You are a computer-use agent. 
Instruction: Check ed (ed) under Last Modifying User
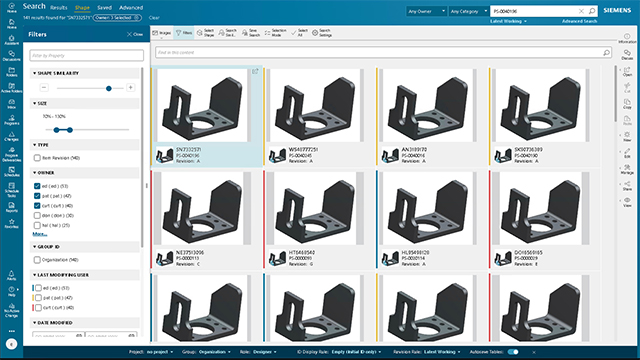point(38,288)
